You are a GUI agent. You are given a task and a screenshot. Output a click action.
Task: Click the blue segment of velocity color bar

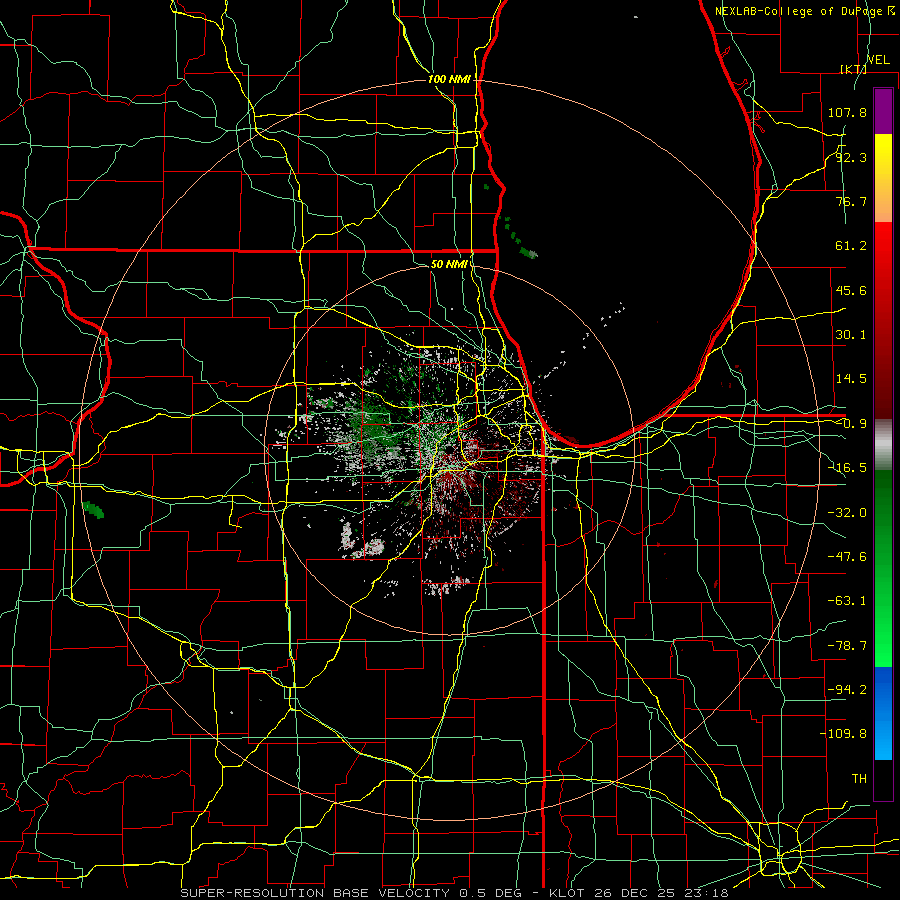(x=883, y=713)
